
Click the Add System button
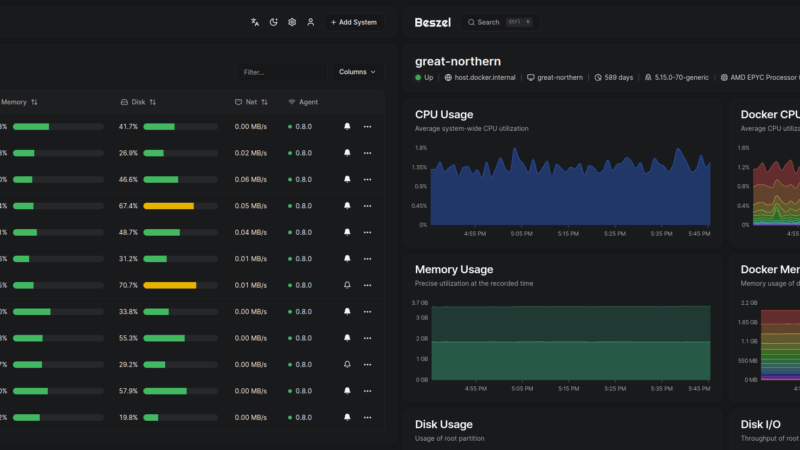point(354,22)
